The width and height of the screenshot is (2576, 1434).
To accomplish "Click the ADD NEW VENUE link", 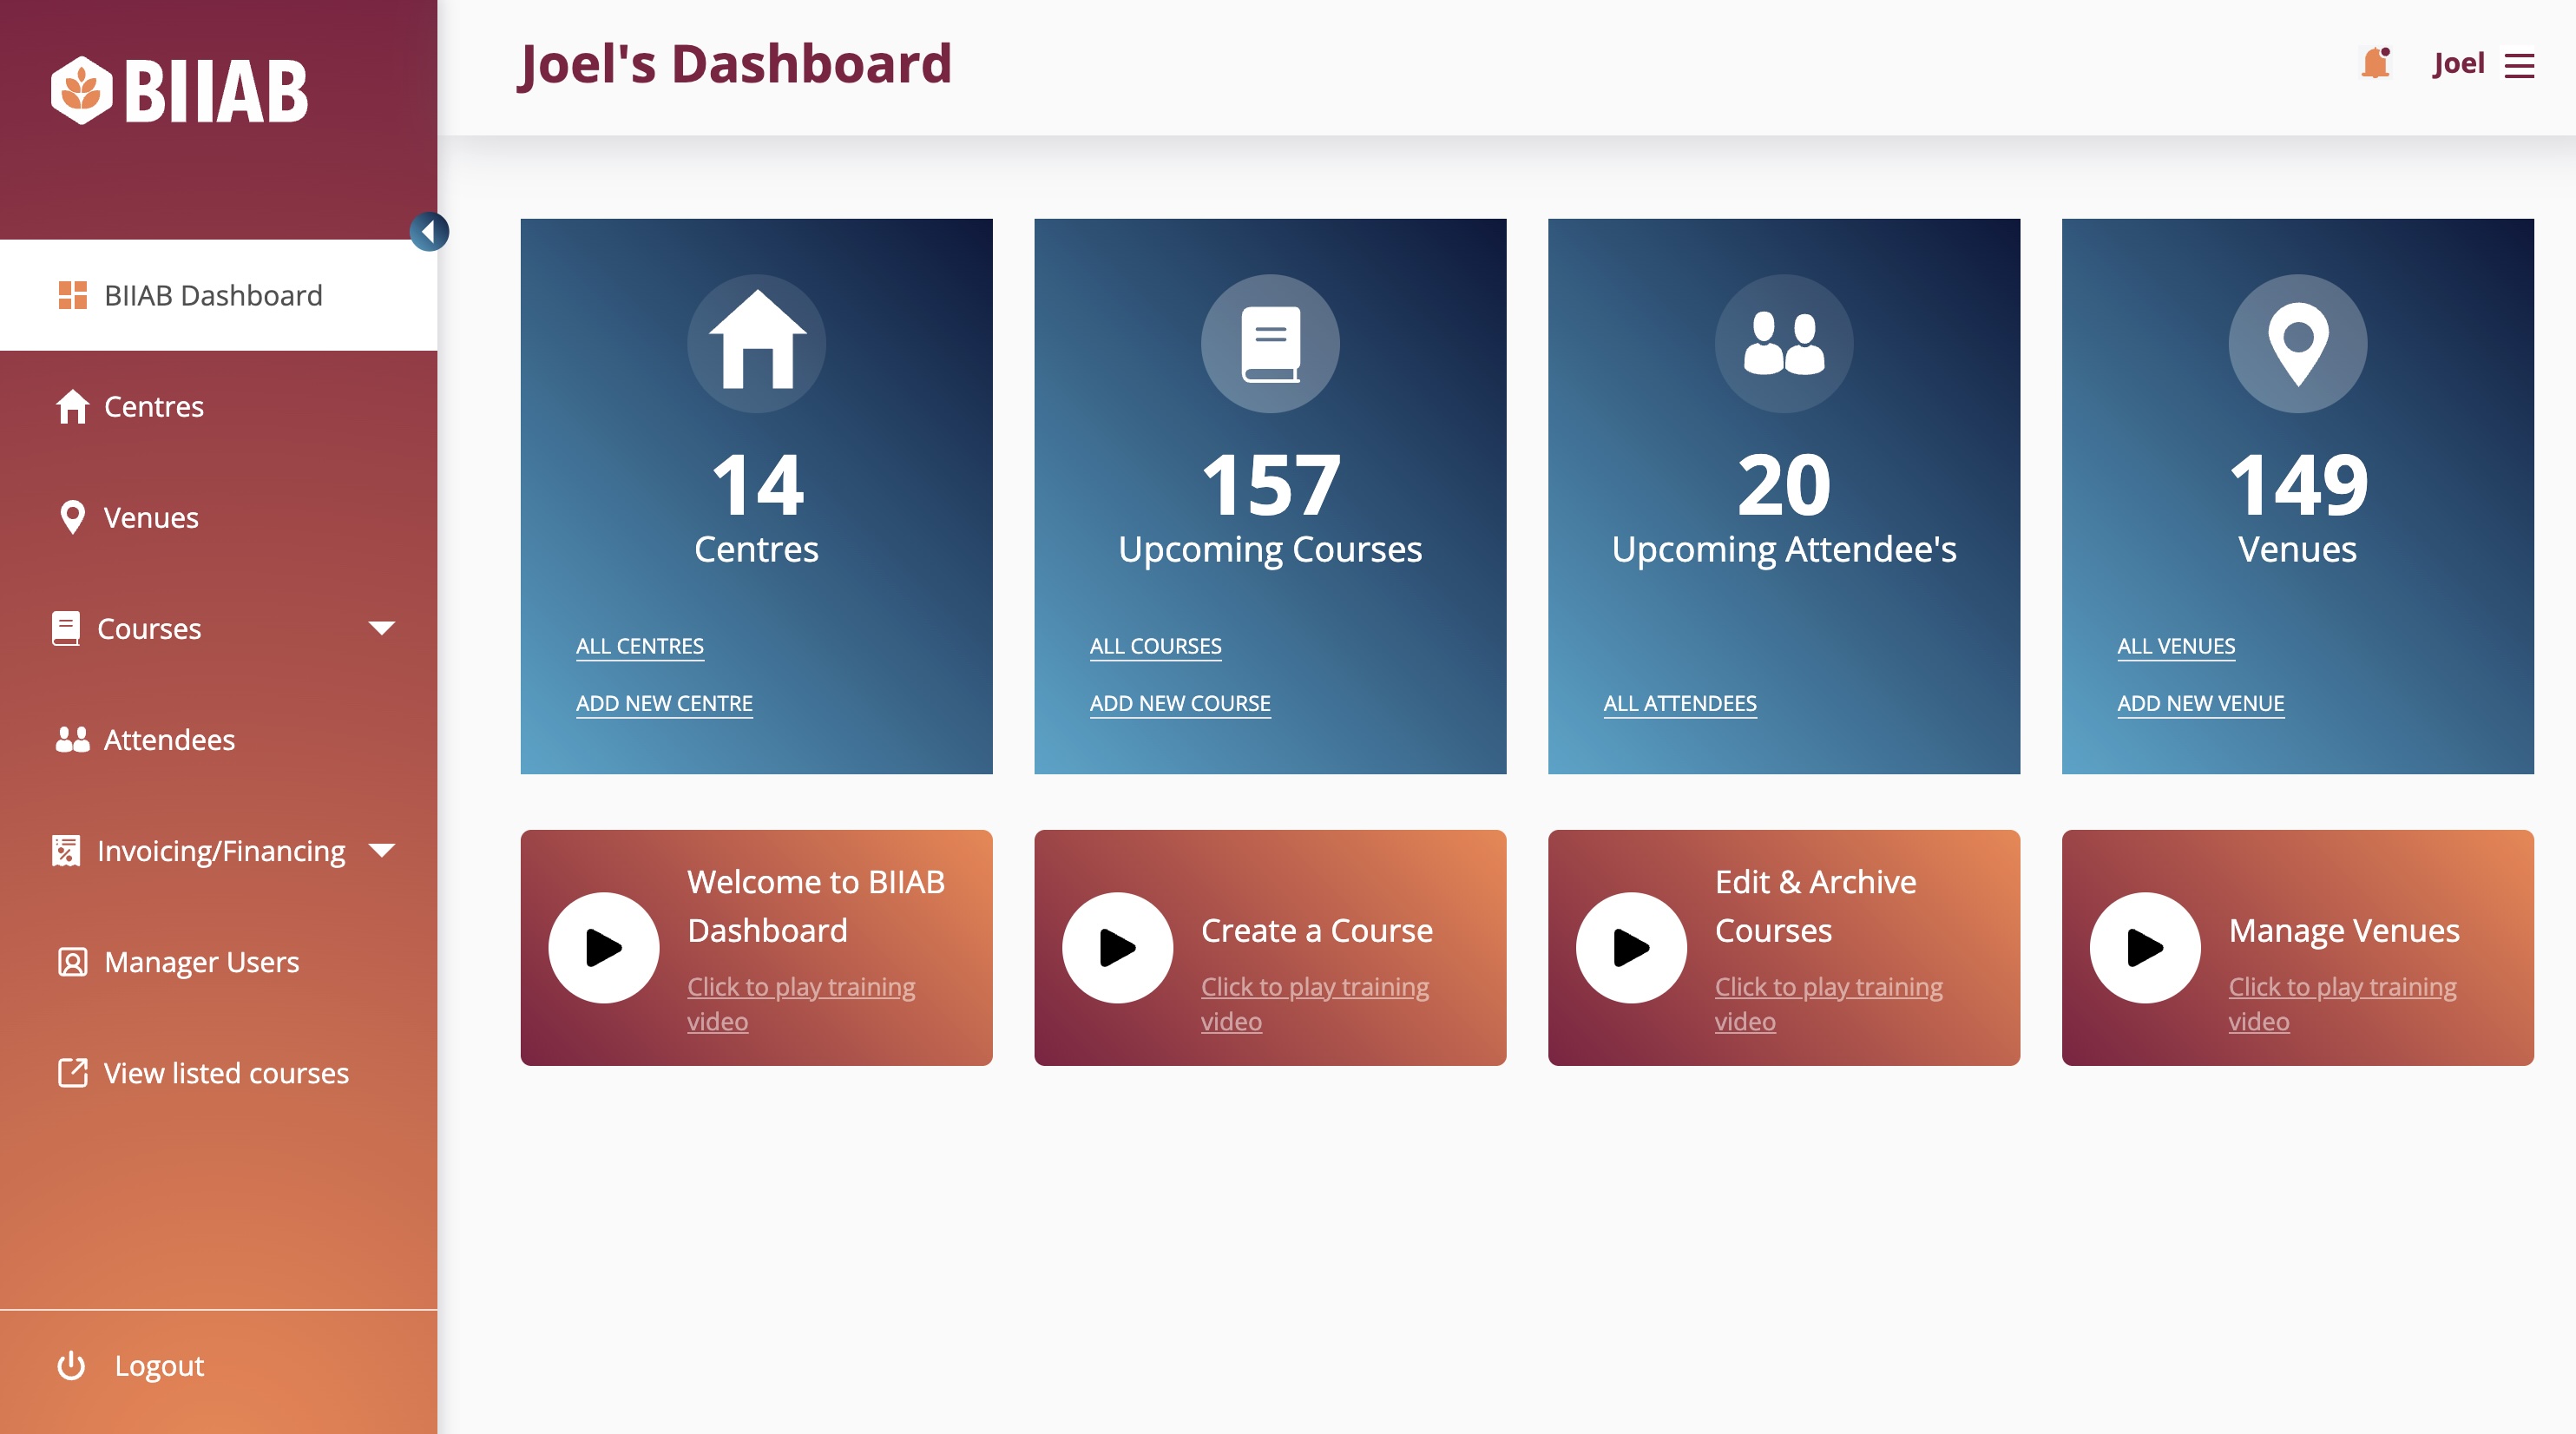I will [2201, 703].
